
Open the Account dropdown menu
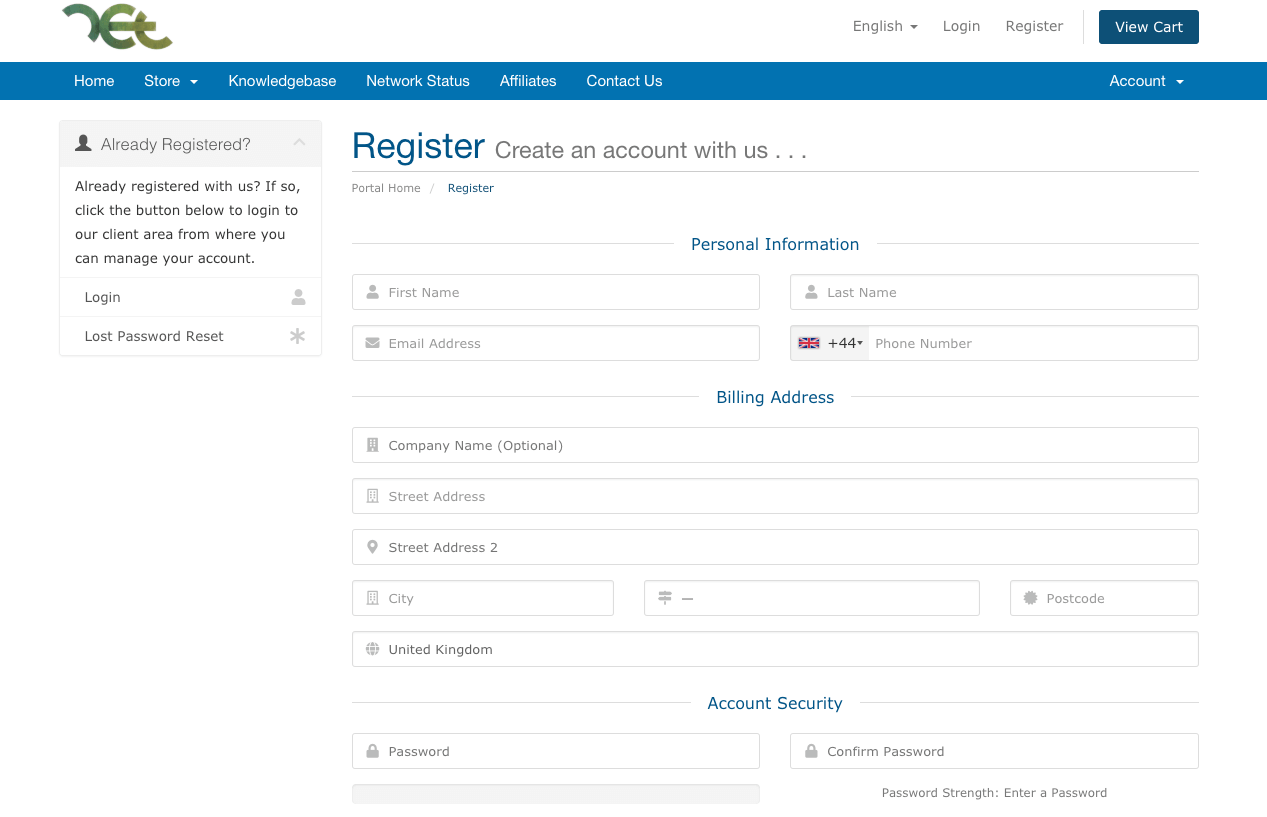tap(1146, 81)
